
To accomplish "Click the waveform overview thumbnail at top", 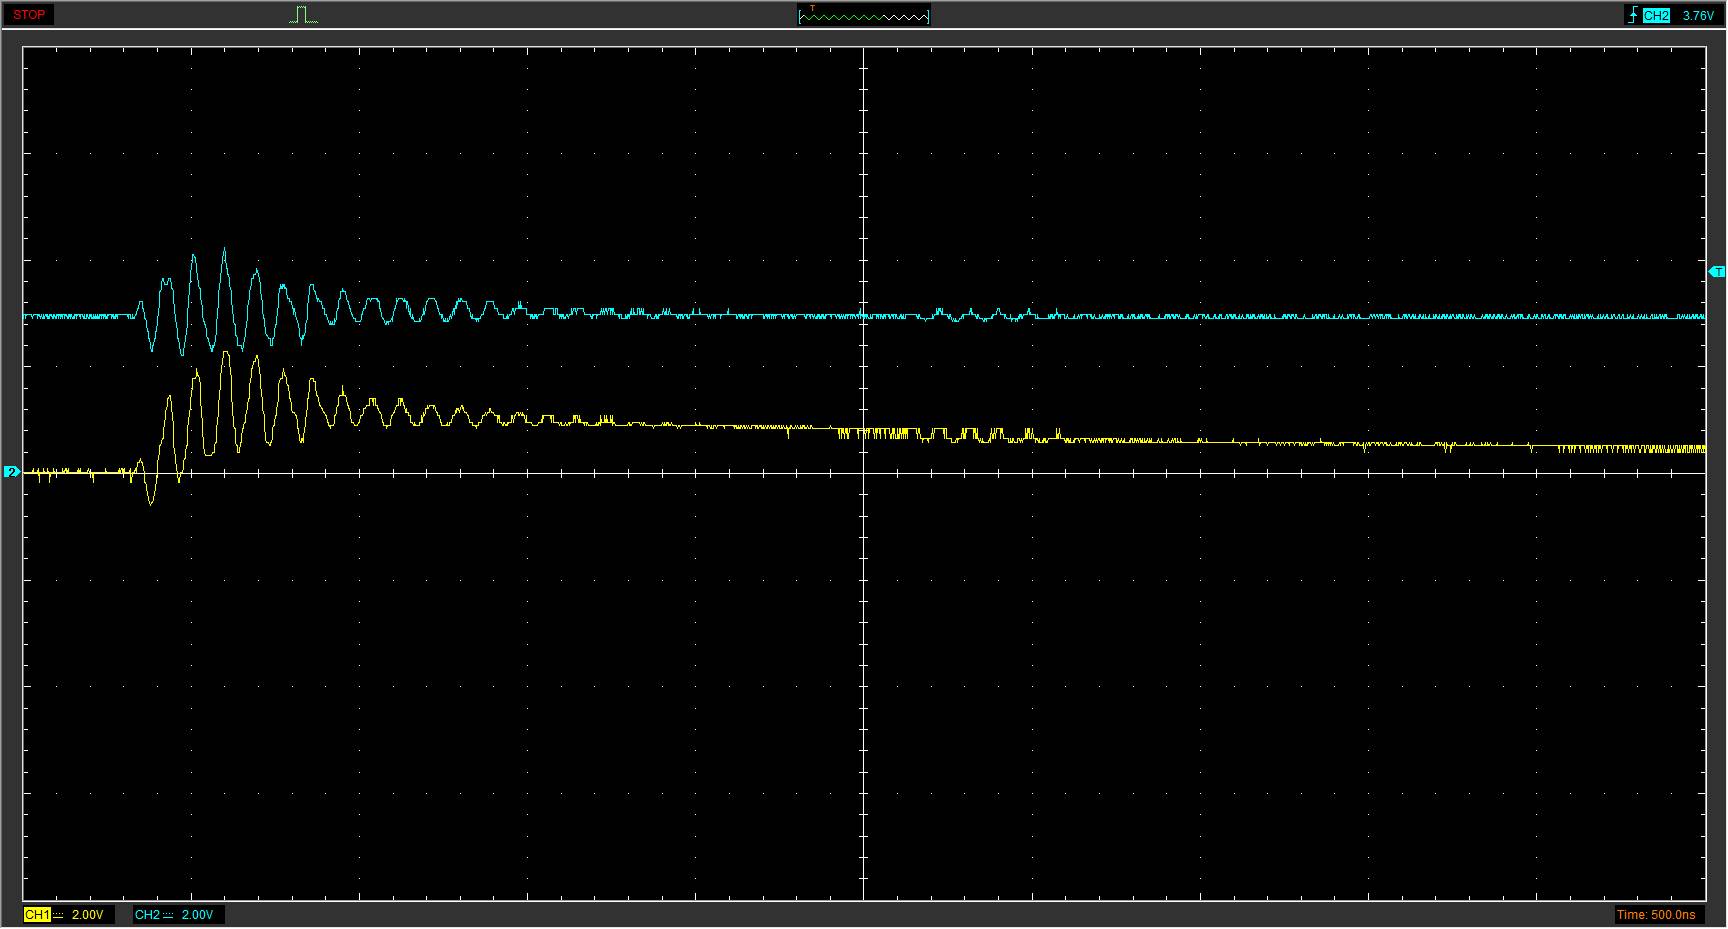I will (864, 15).
